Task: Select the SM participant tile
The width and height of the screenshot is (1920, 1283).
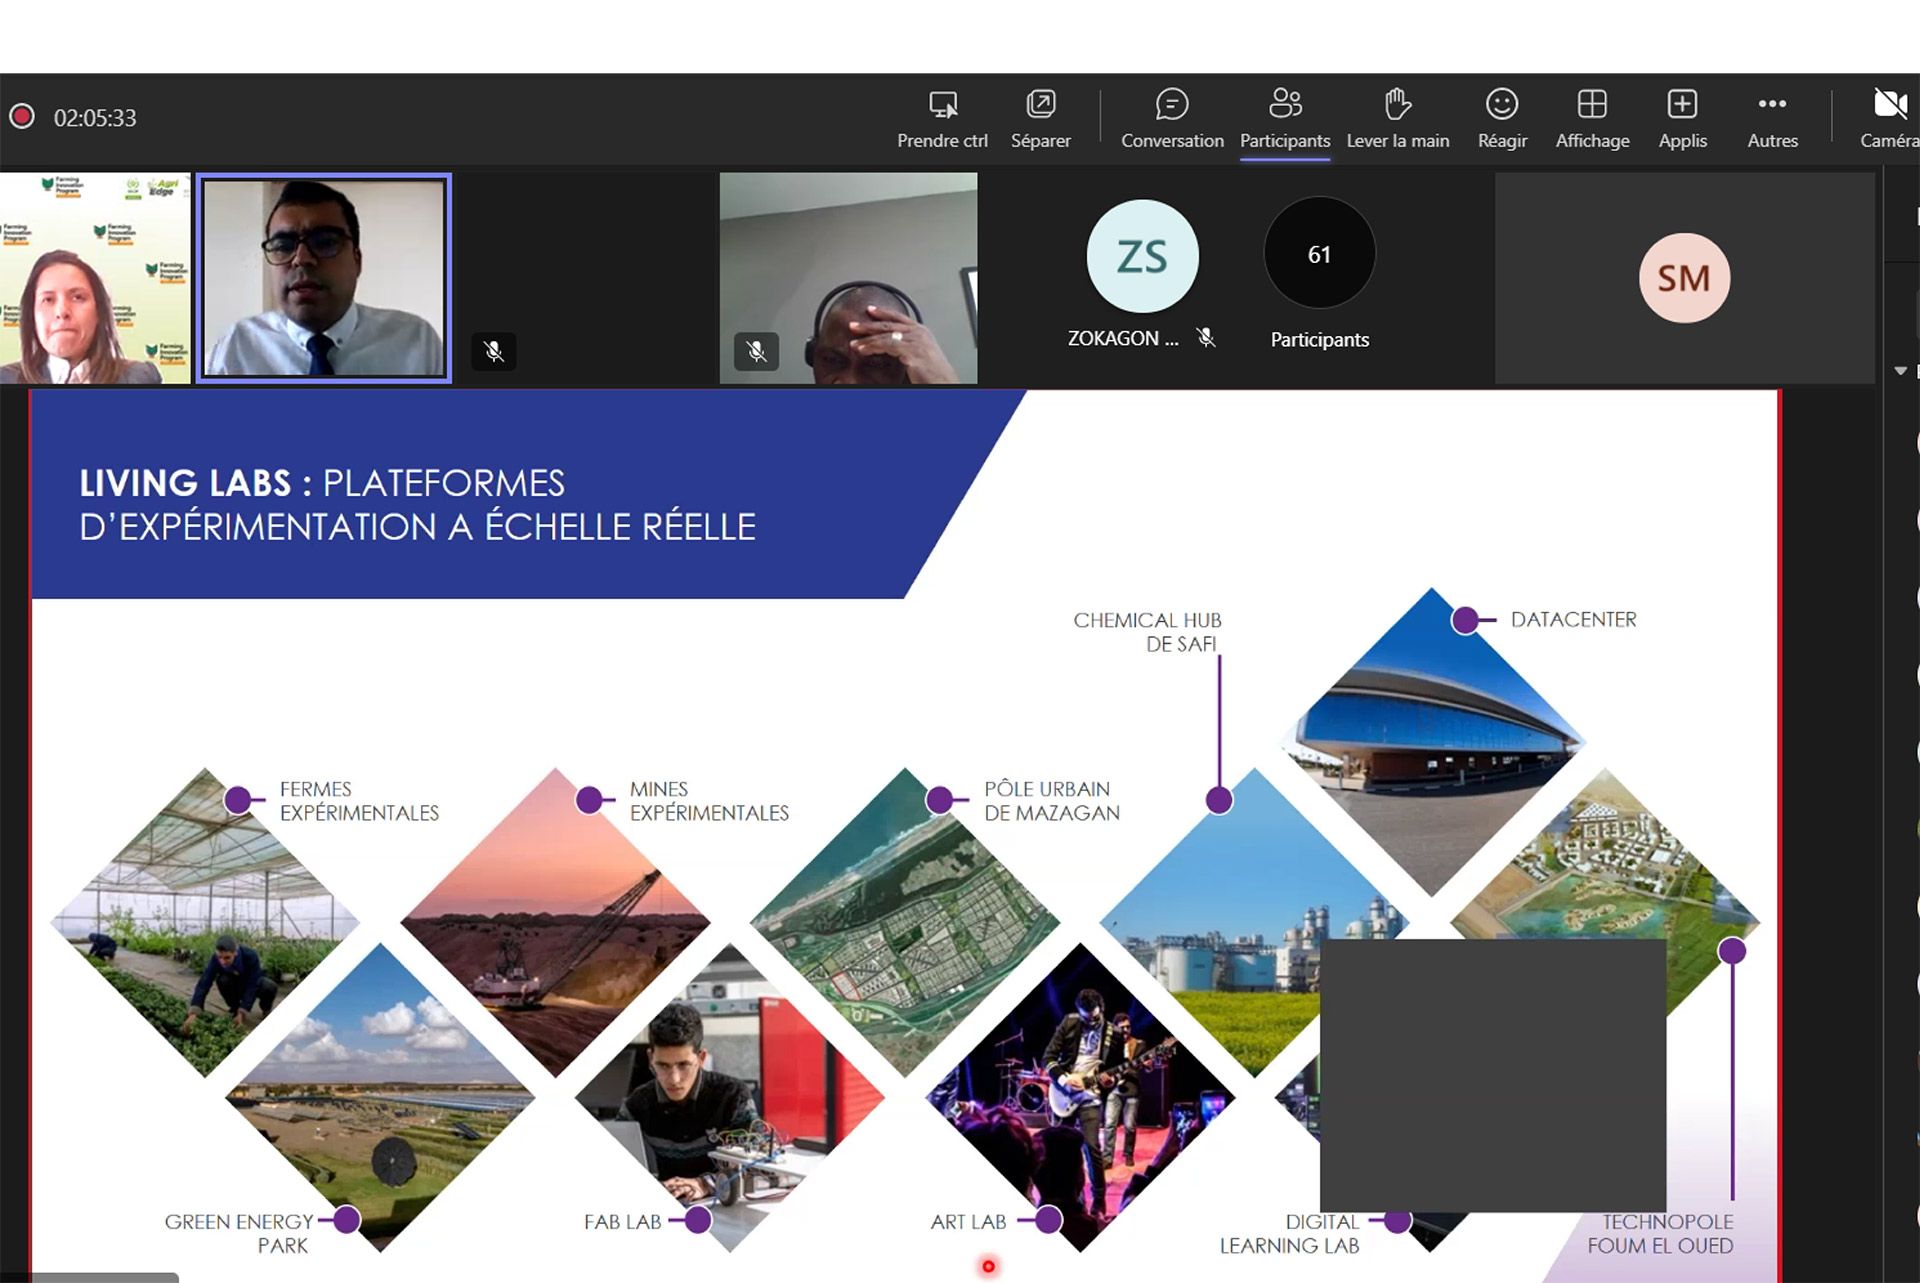Action: 1683,278
